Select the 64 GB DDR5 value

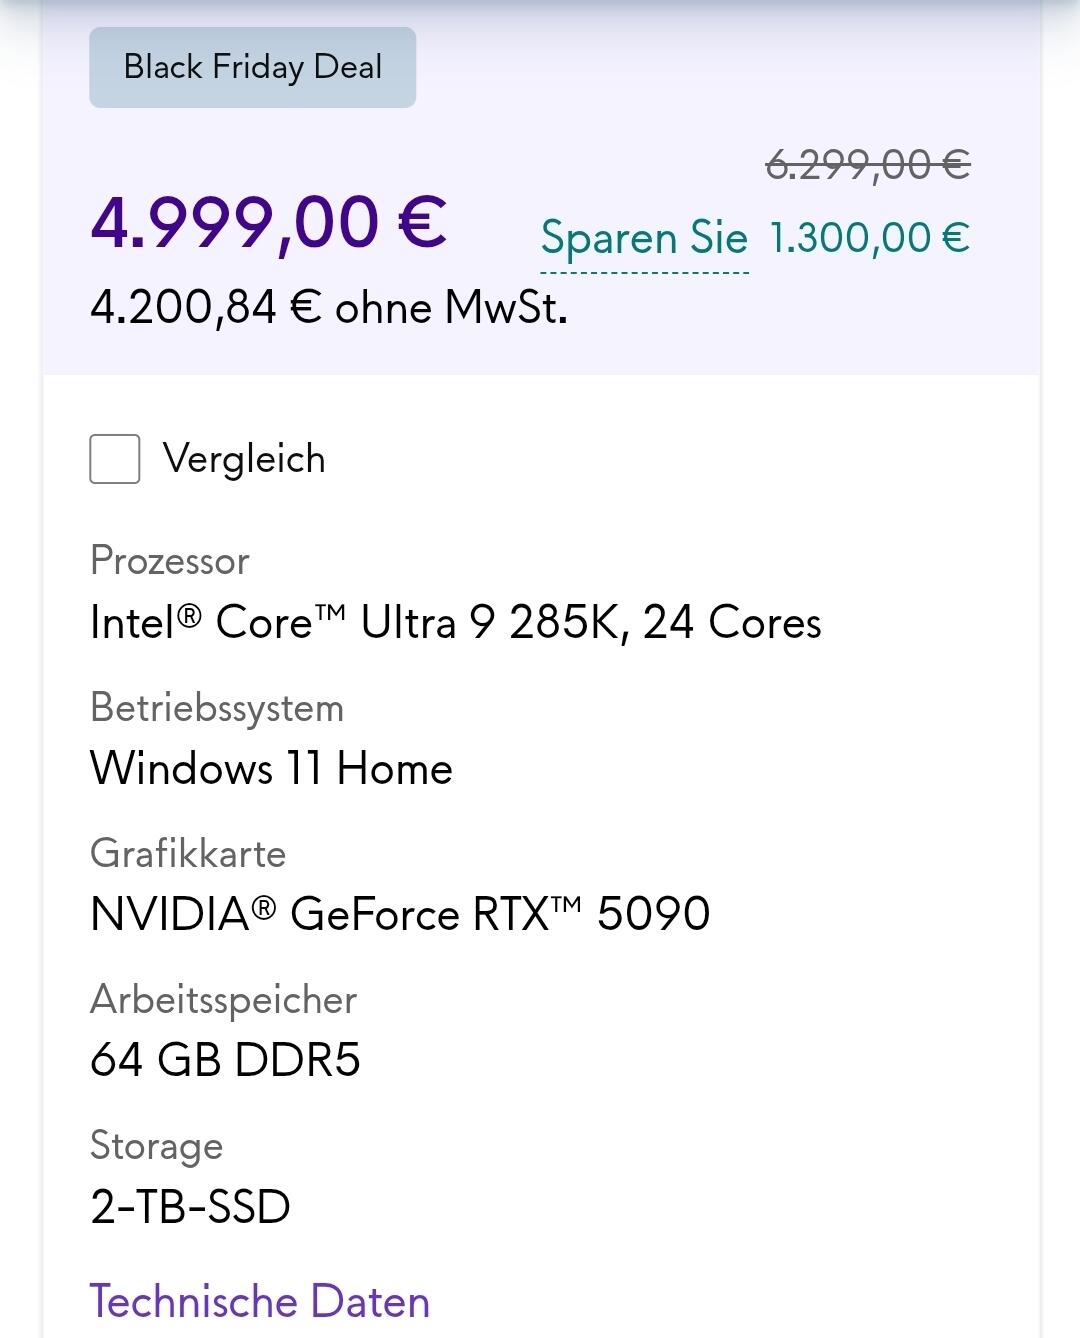pos(225,1060)
